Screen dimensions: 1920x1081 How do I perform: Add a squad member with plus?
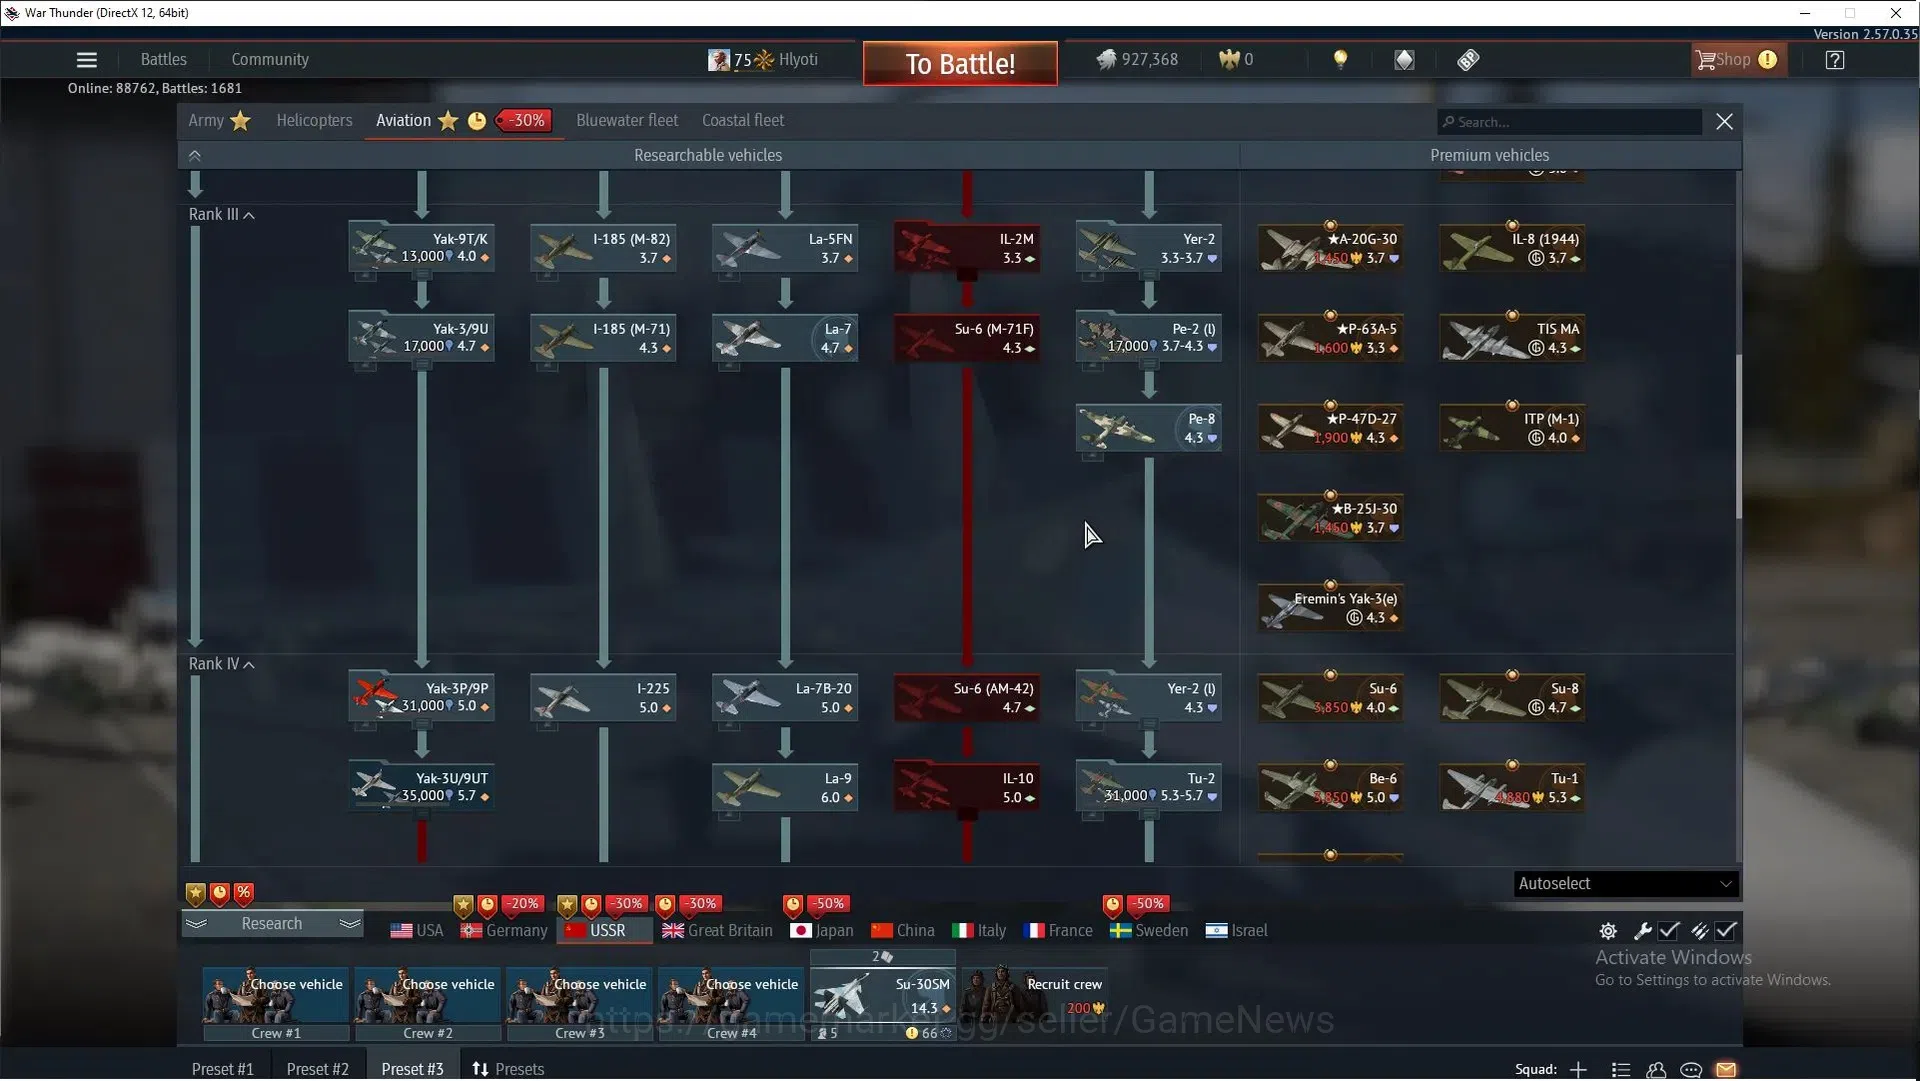[x=1578, y=1070]
